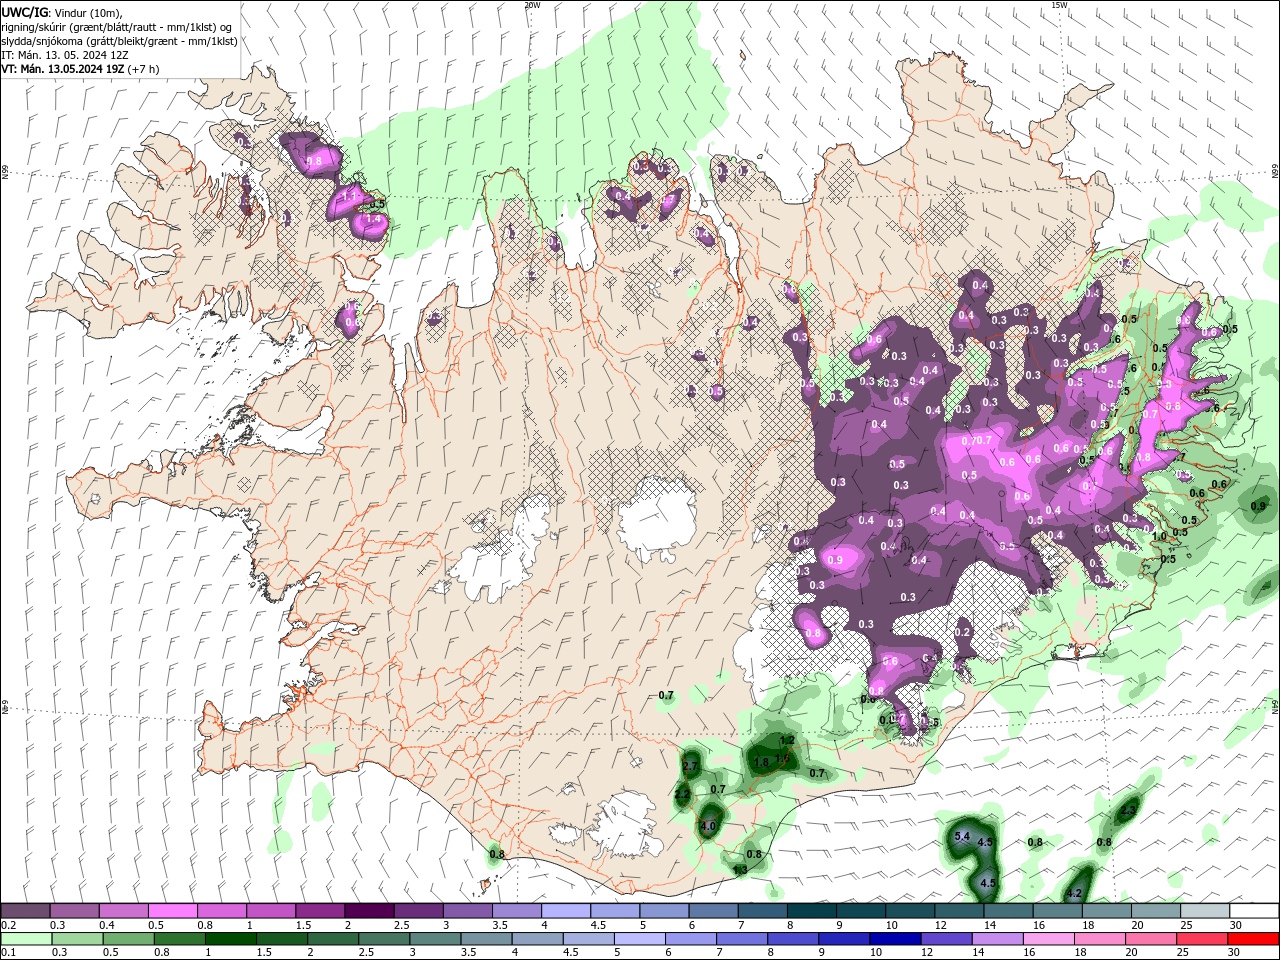Click the '1.8' rainfall value on map
Viewport: 1280px width, 960px height.
coord(761,762)
